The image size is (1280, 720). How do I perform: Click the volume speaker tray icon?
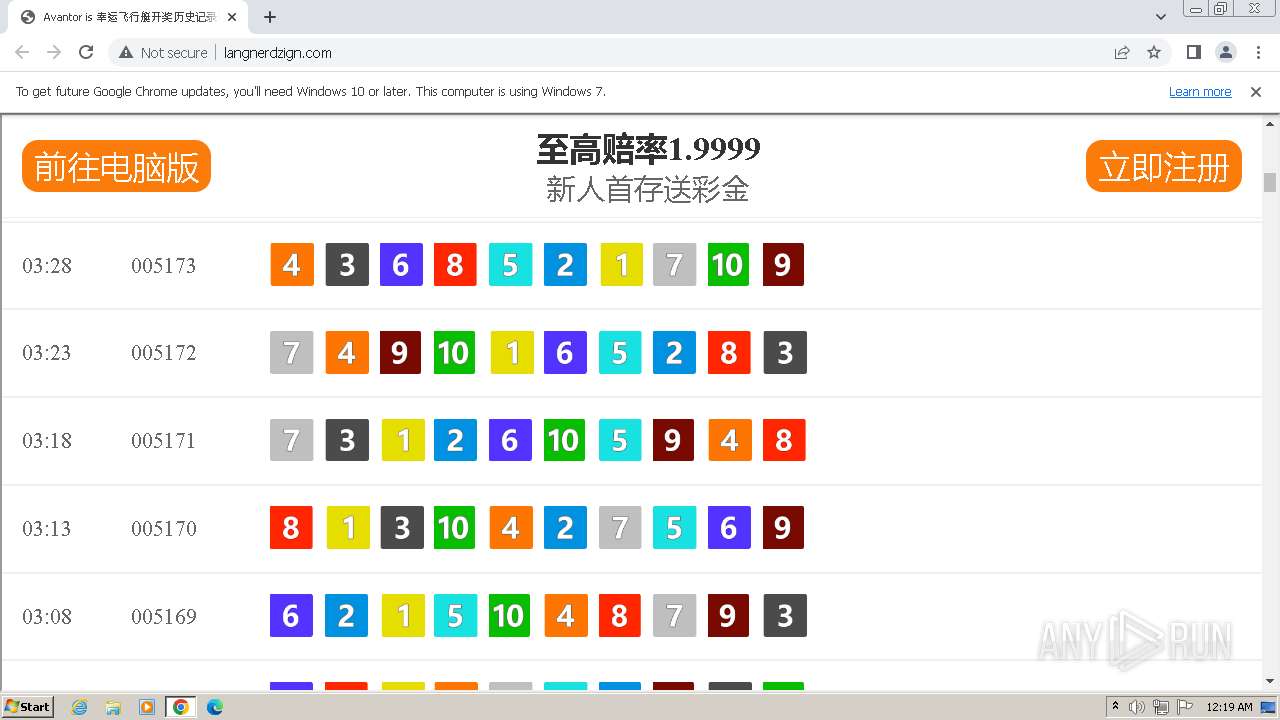click(x=1137, y=707)
